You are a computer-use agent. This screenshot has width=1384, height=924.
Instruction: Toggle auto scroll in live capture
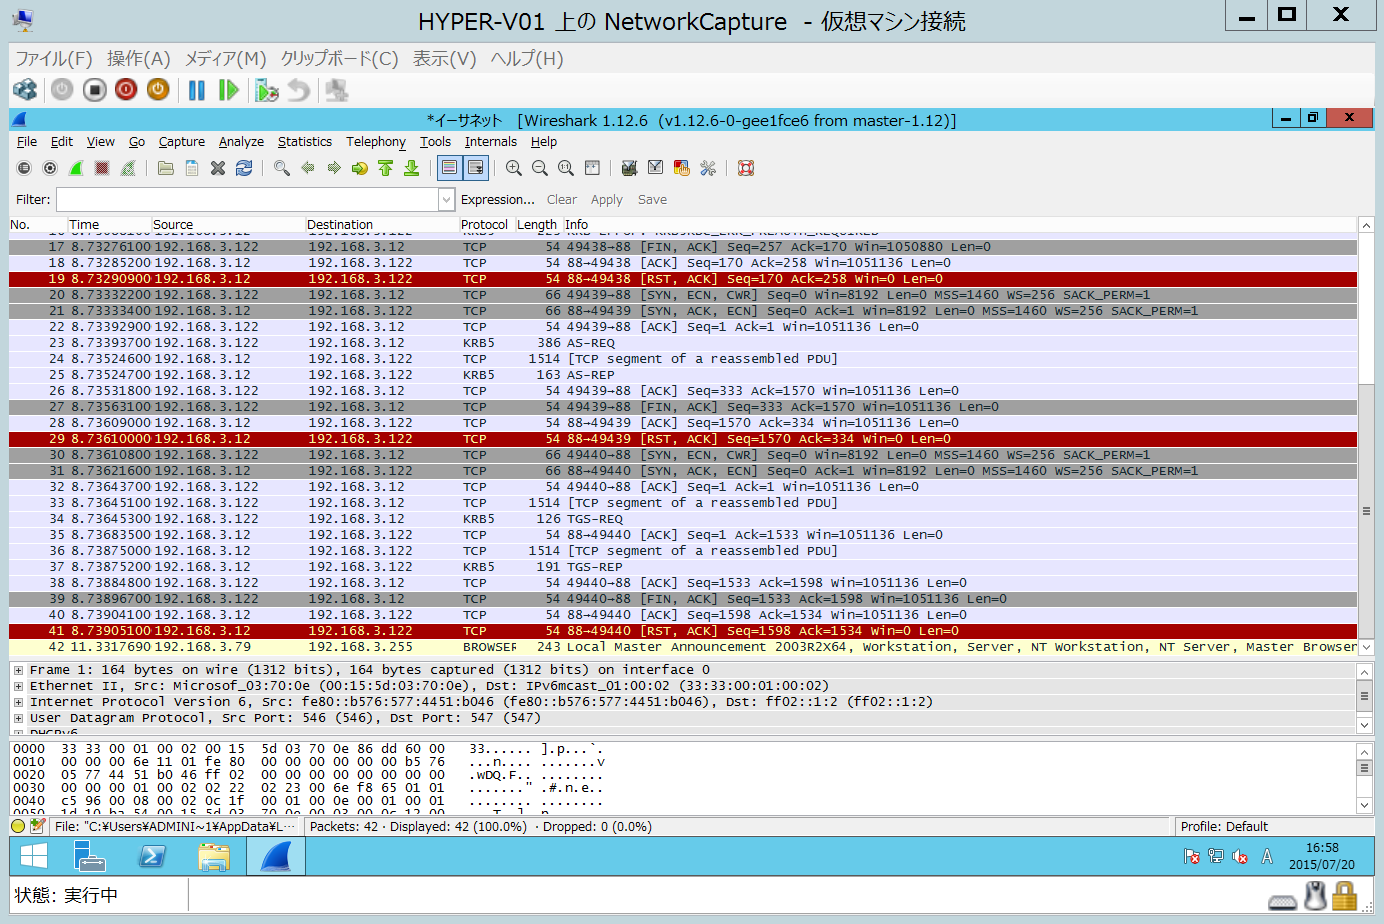click(476, 168)
